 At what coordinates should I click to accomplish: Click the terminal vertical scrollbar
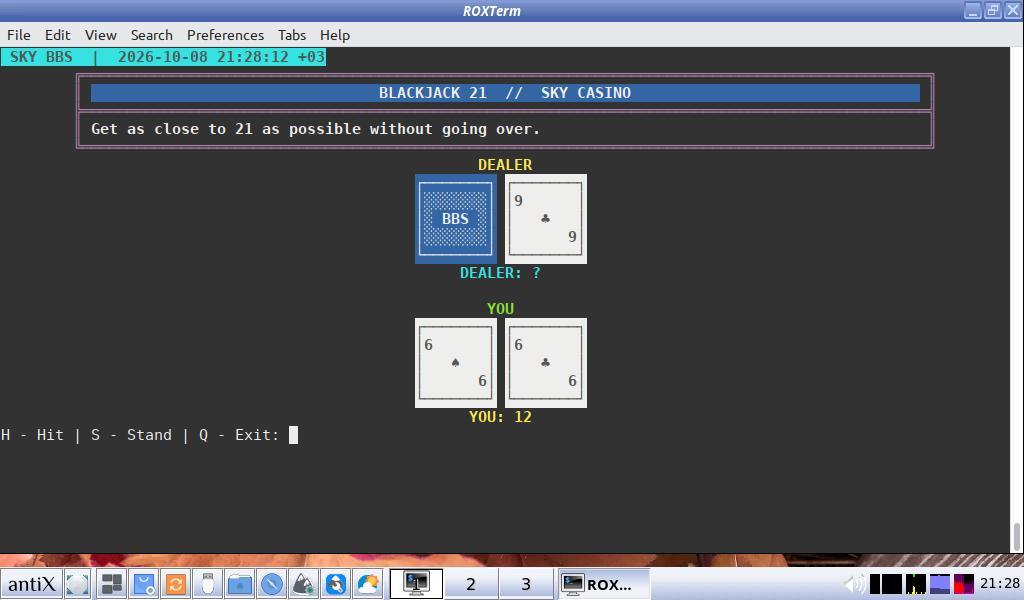click(1017, 300)
